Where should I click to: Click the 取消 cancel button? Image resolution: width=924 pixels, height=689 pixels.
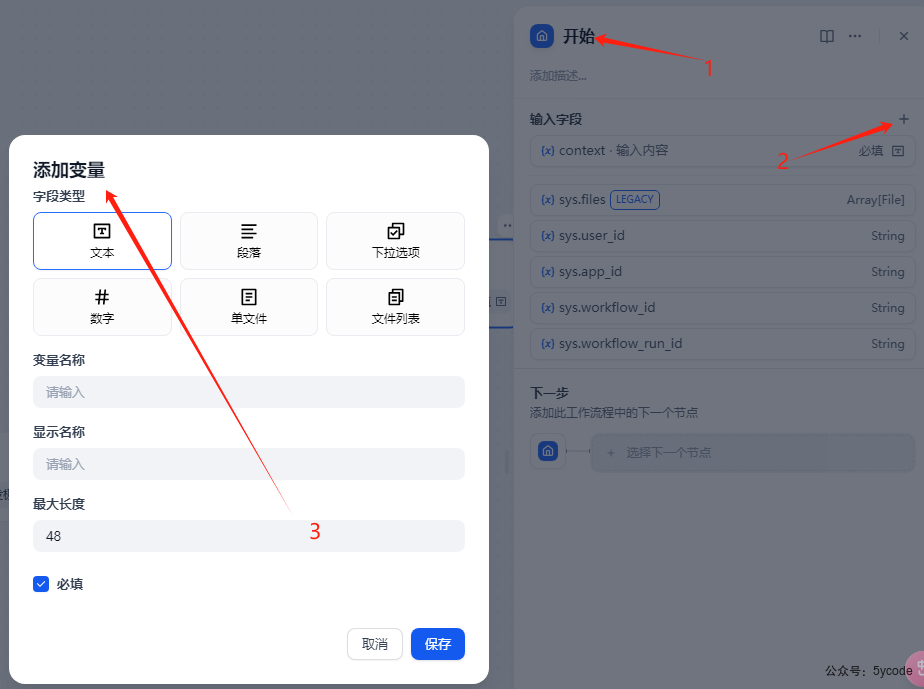click(x=375, y=644)
